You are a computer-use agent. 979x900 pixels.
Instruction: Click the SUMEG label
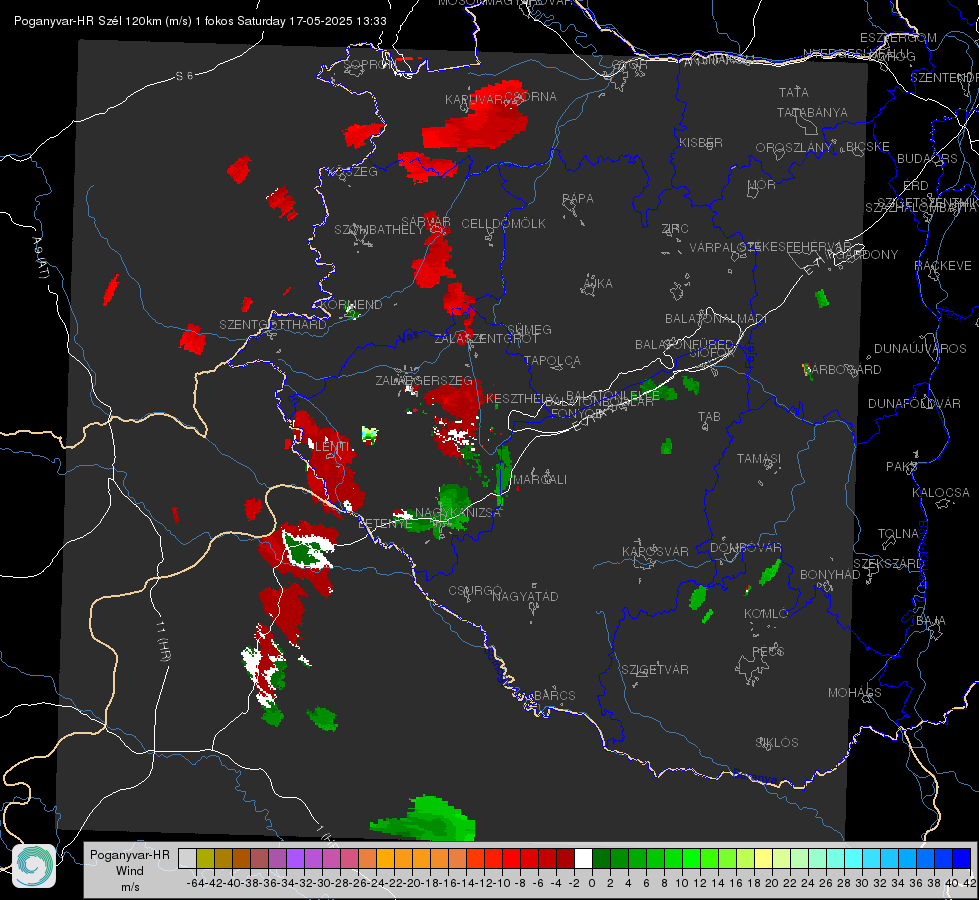click(x=529, y=330)
